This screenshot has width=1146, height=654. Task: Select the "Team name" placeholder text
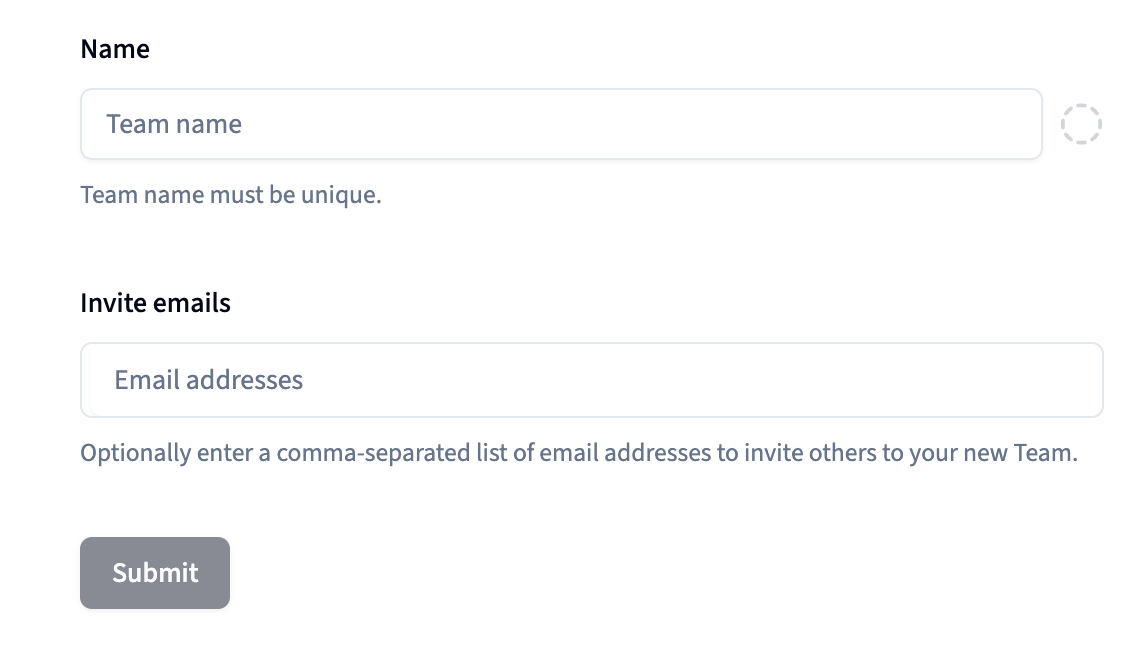tap(174, 124)
